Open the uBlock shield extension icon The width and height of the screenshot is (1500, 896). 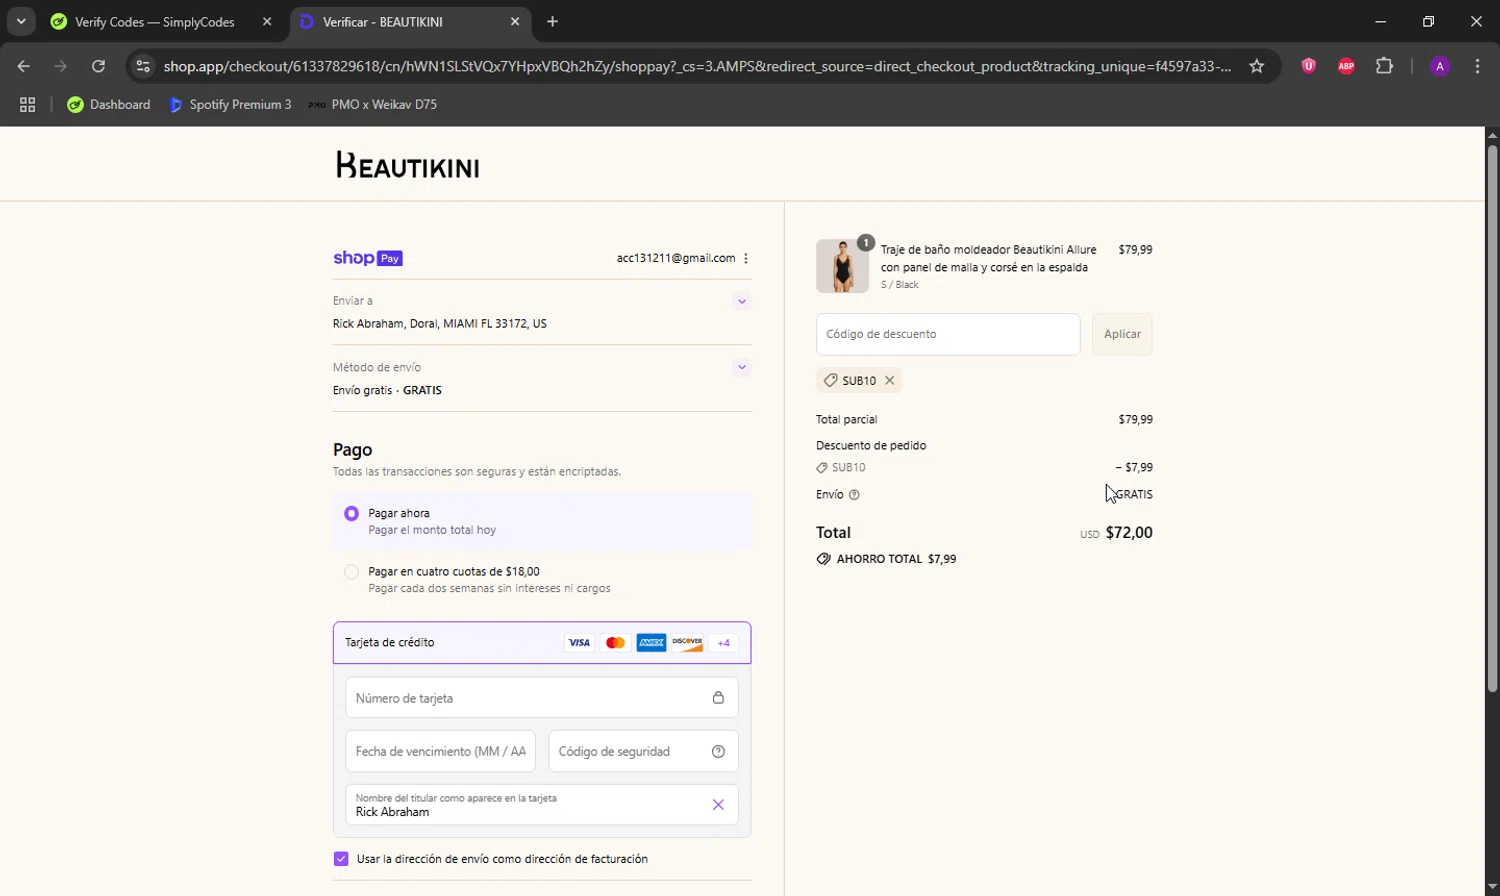click(1308, 66)
